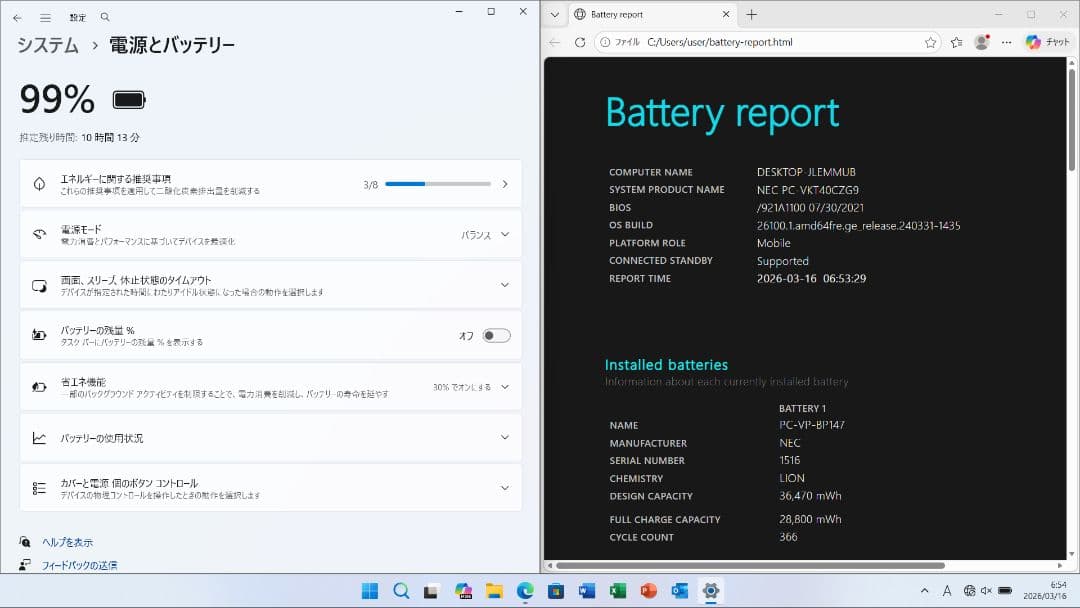This screenshot has width=1080, height=608.
Task: Enable the バッテリーの残量 % toggle
Action: [x=496, y=335]
